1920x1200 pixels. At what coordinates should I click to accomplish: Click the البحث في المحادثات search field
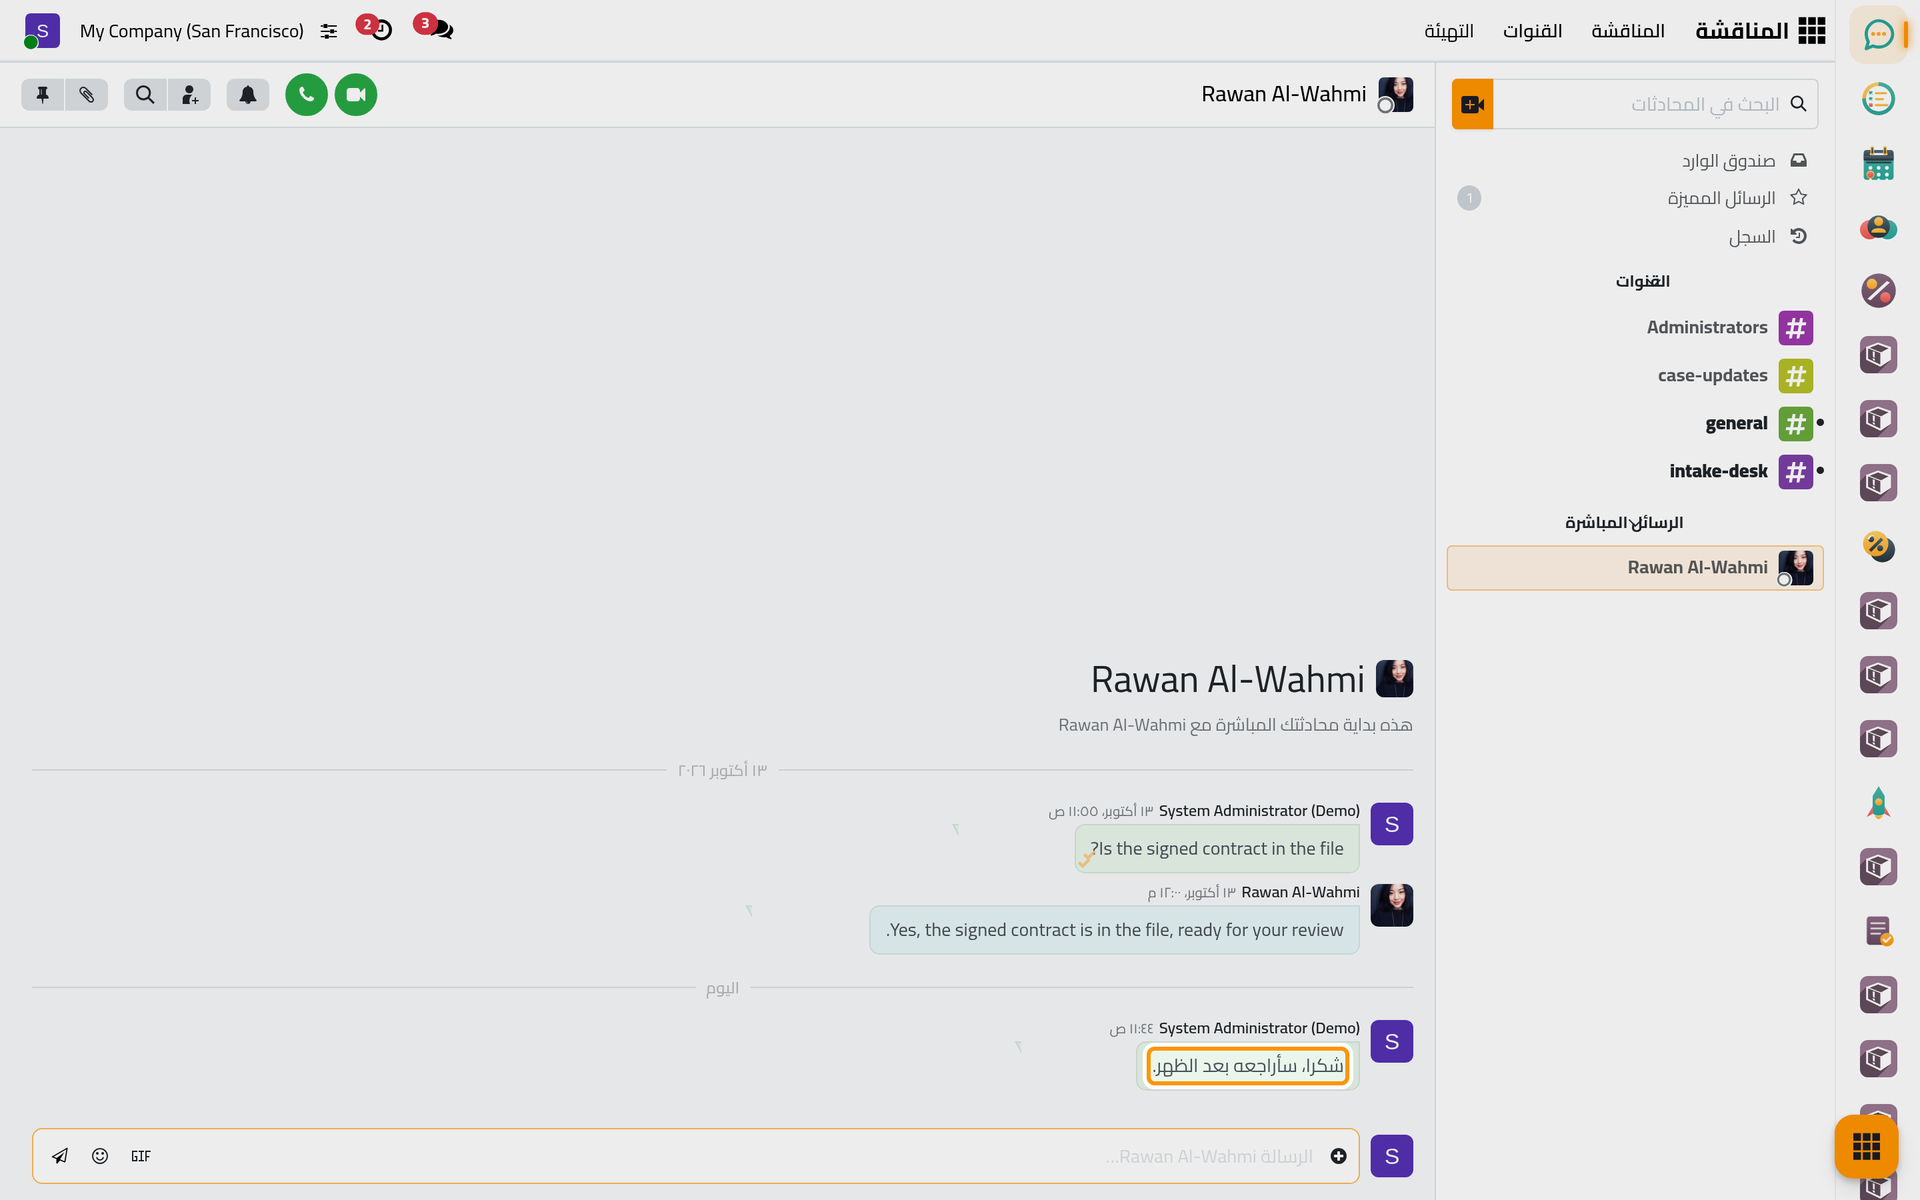pos(1655,104)
